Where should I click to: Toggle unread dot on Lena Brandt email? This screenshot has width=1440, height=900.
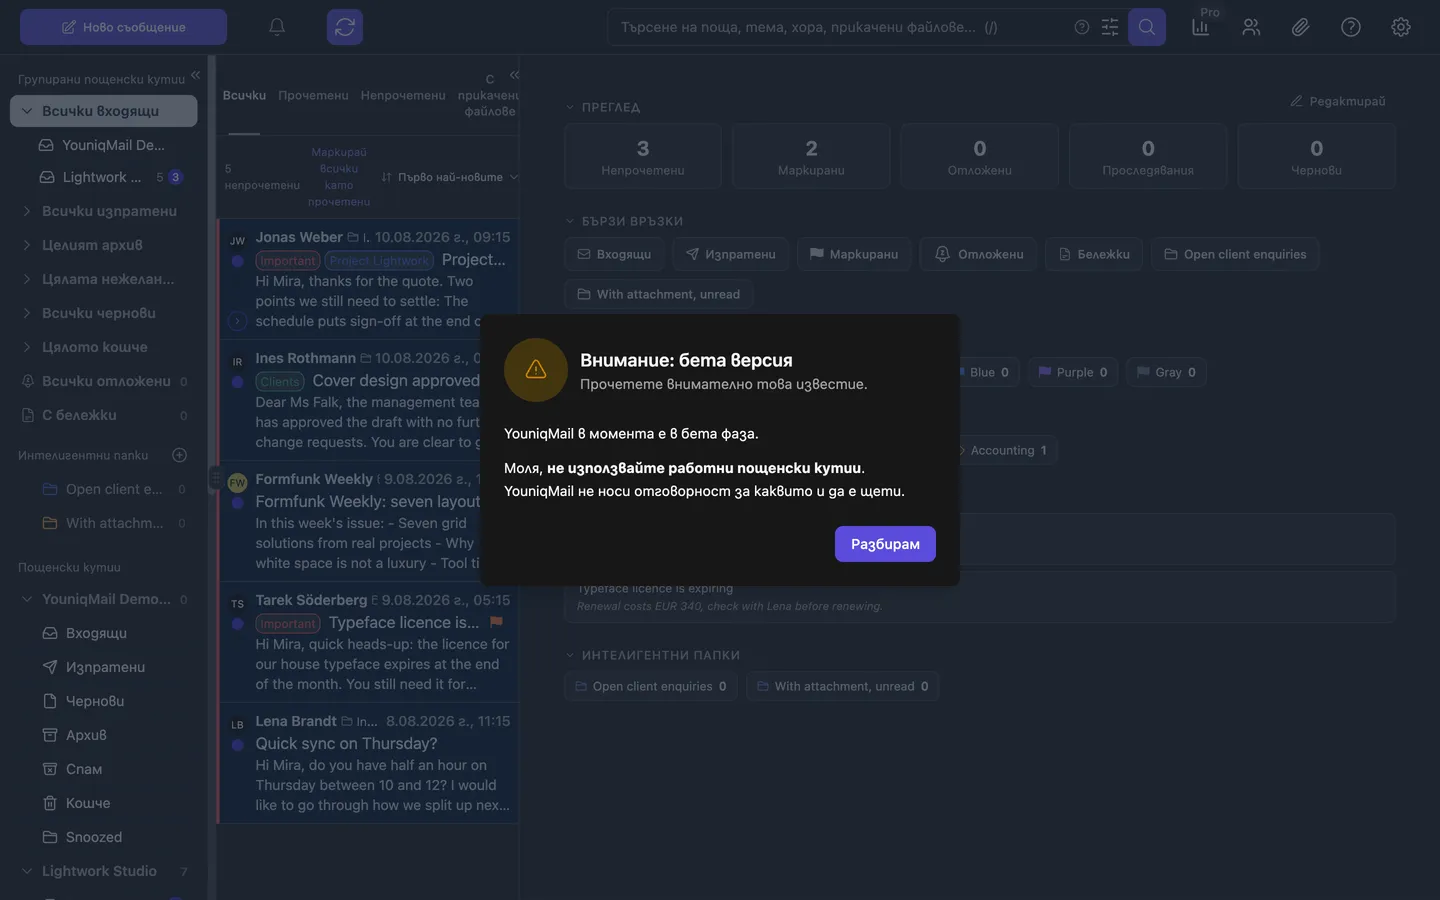pyautogui.click(x=237, y=745)
